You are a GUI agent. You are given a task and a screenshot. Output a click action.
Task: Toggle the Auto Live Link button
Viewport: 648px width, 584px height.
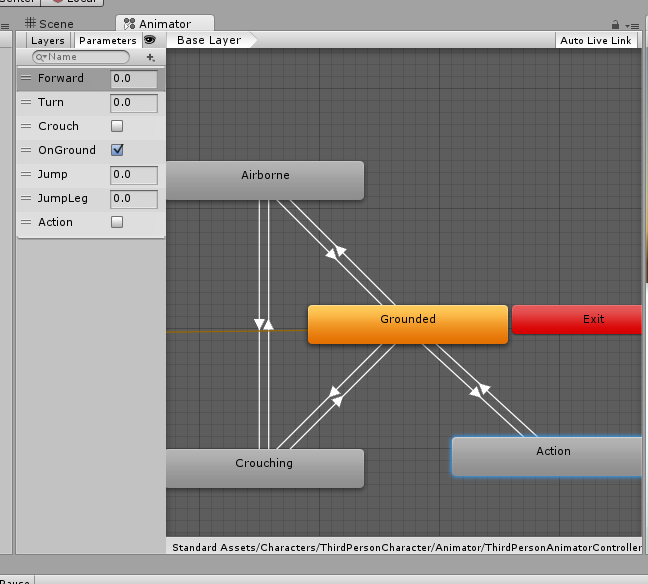point(596,41)
